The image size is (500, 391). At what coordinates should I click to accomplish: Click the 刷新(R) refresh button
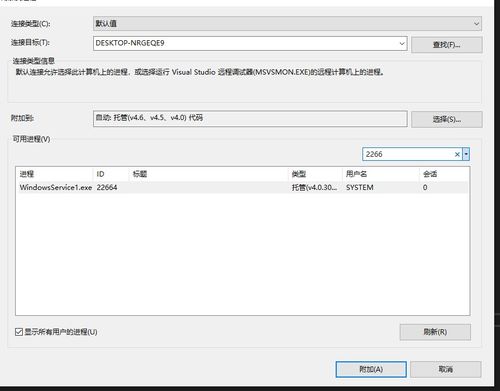pos(435,332)
